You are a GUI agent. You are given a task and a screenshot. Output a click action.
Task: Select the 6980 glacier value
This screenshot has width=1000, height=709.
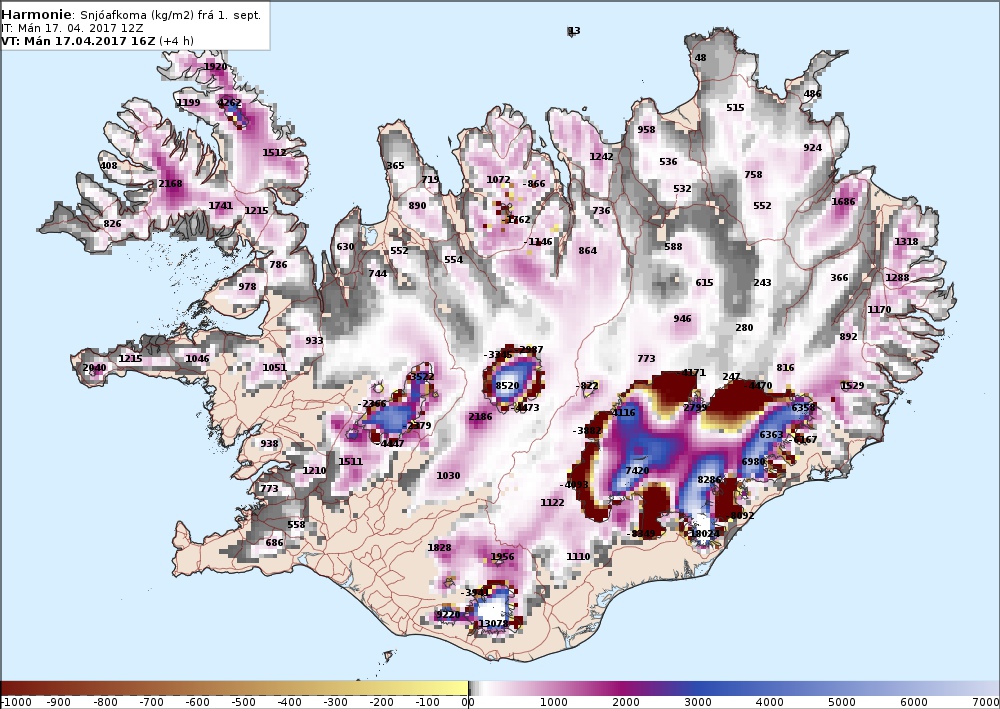753,462
